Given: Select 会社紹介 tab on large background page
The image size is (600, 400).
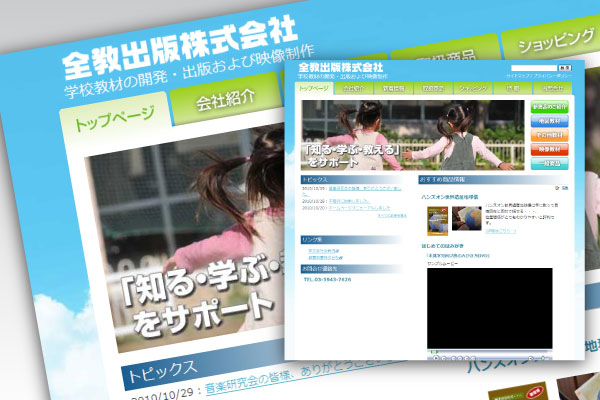Looking at the screenshot, I should pyautogui.click(x=225, y=100).
